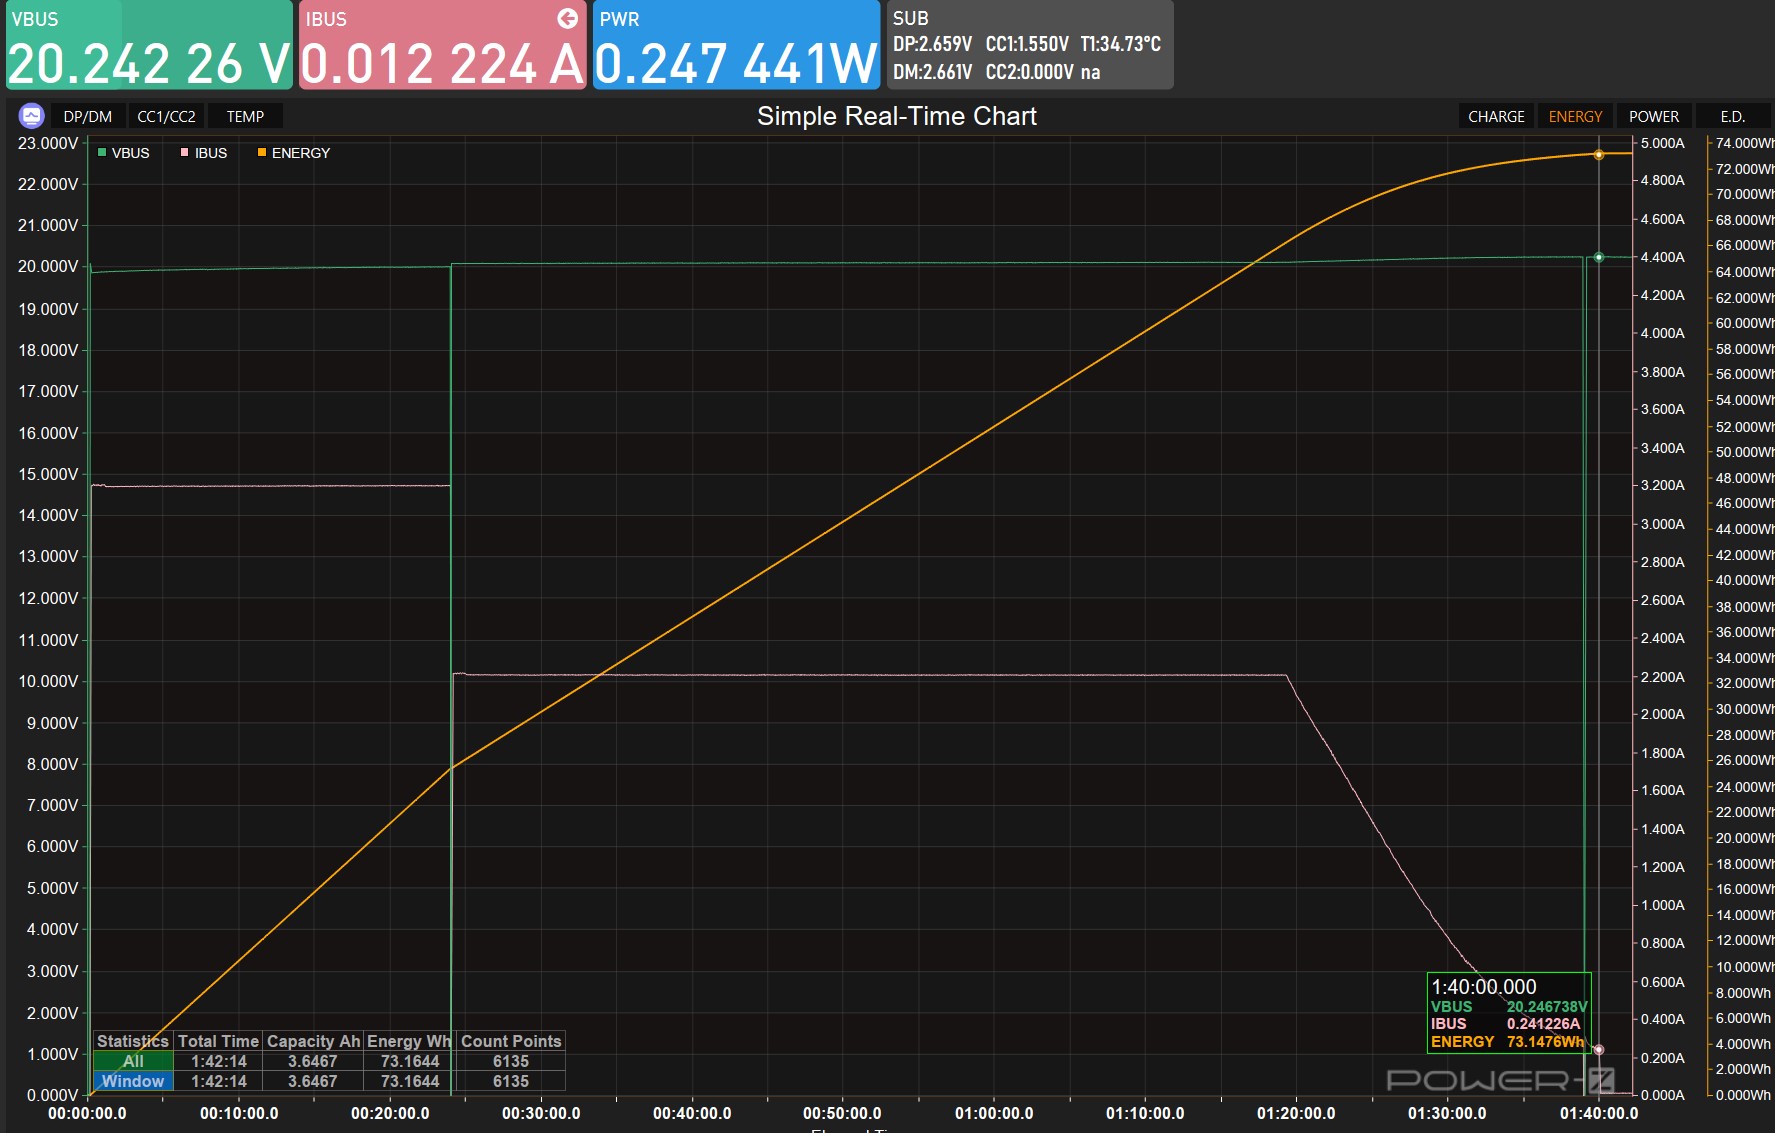The image size is (1775, 1133).
Task: Toggle the CC1/CC2 chart series
Action: point(166,117)
